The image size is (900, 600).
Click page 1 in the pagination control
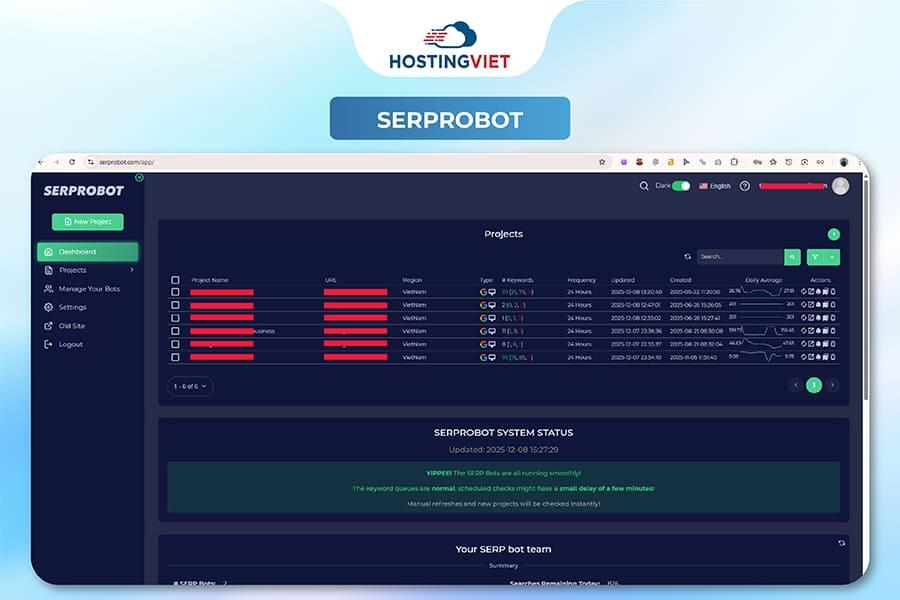(x=816, y=384)
